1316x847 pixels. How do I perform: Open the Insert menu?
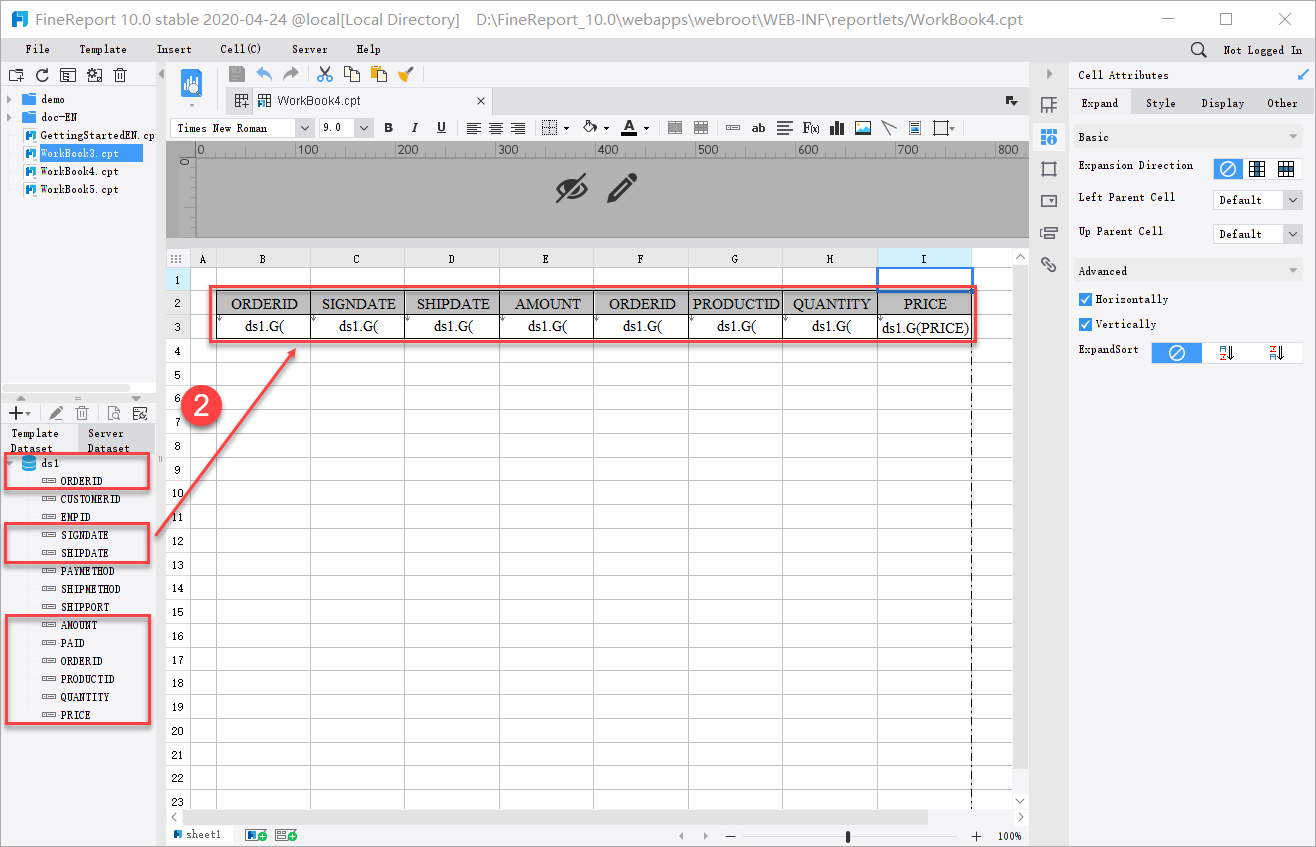pyautogui.click(x=174, y=49)
